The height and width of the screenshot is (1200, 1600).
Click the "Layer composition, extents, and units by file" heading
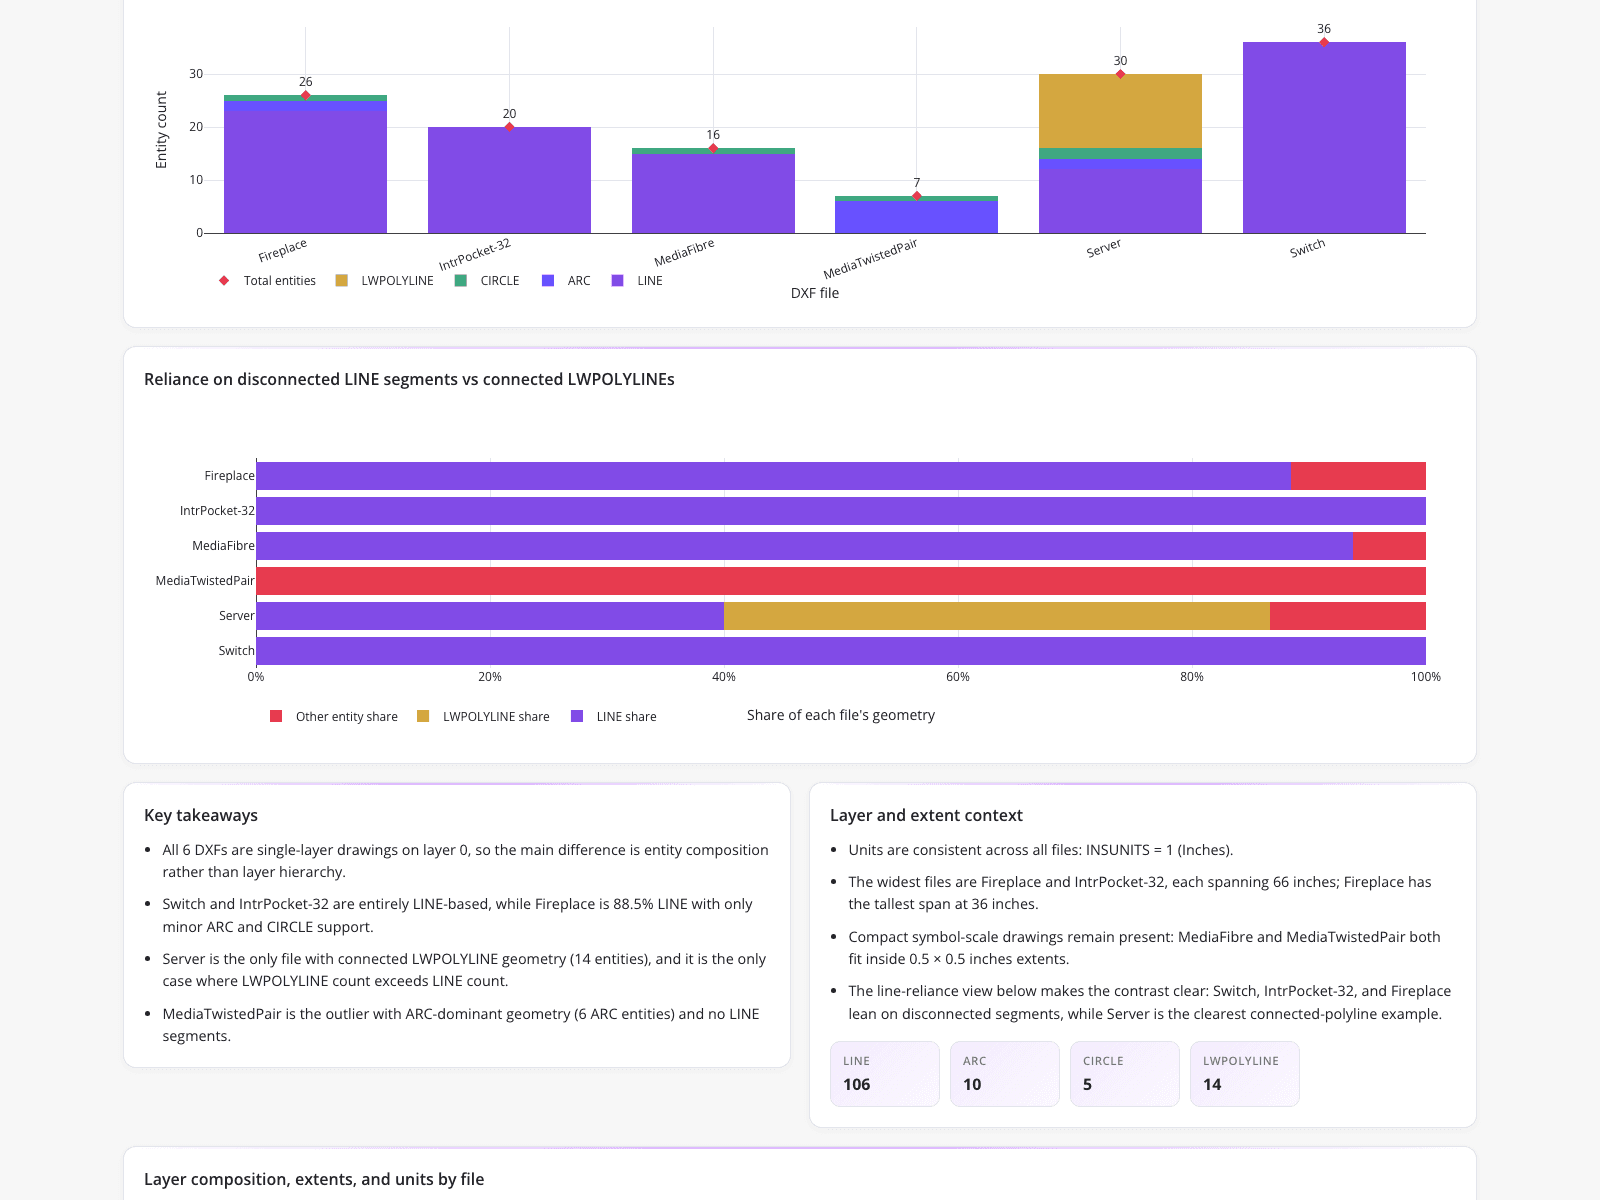314,1179
